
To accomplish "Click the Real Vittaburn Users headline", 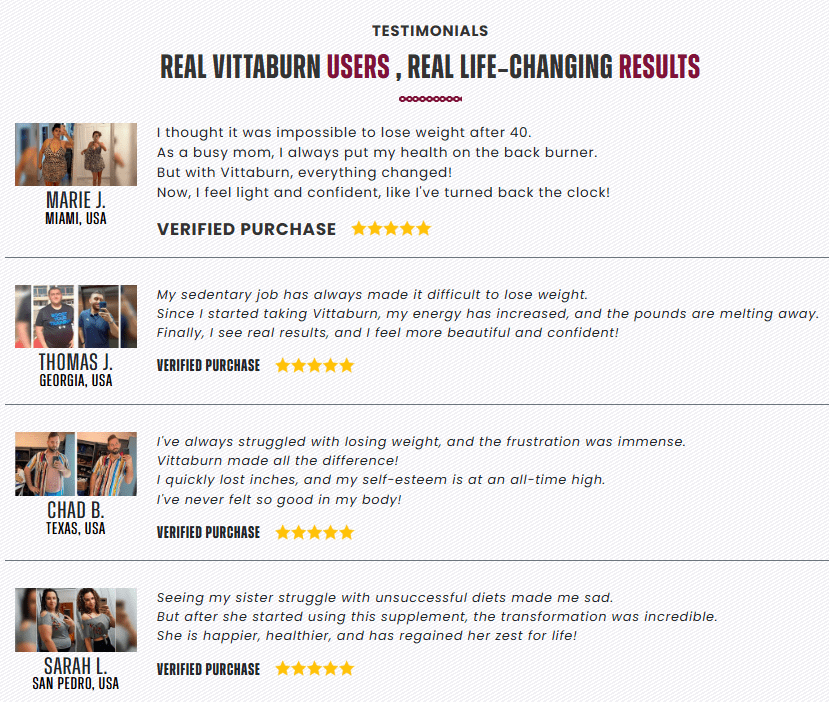I will 430,67.
